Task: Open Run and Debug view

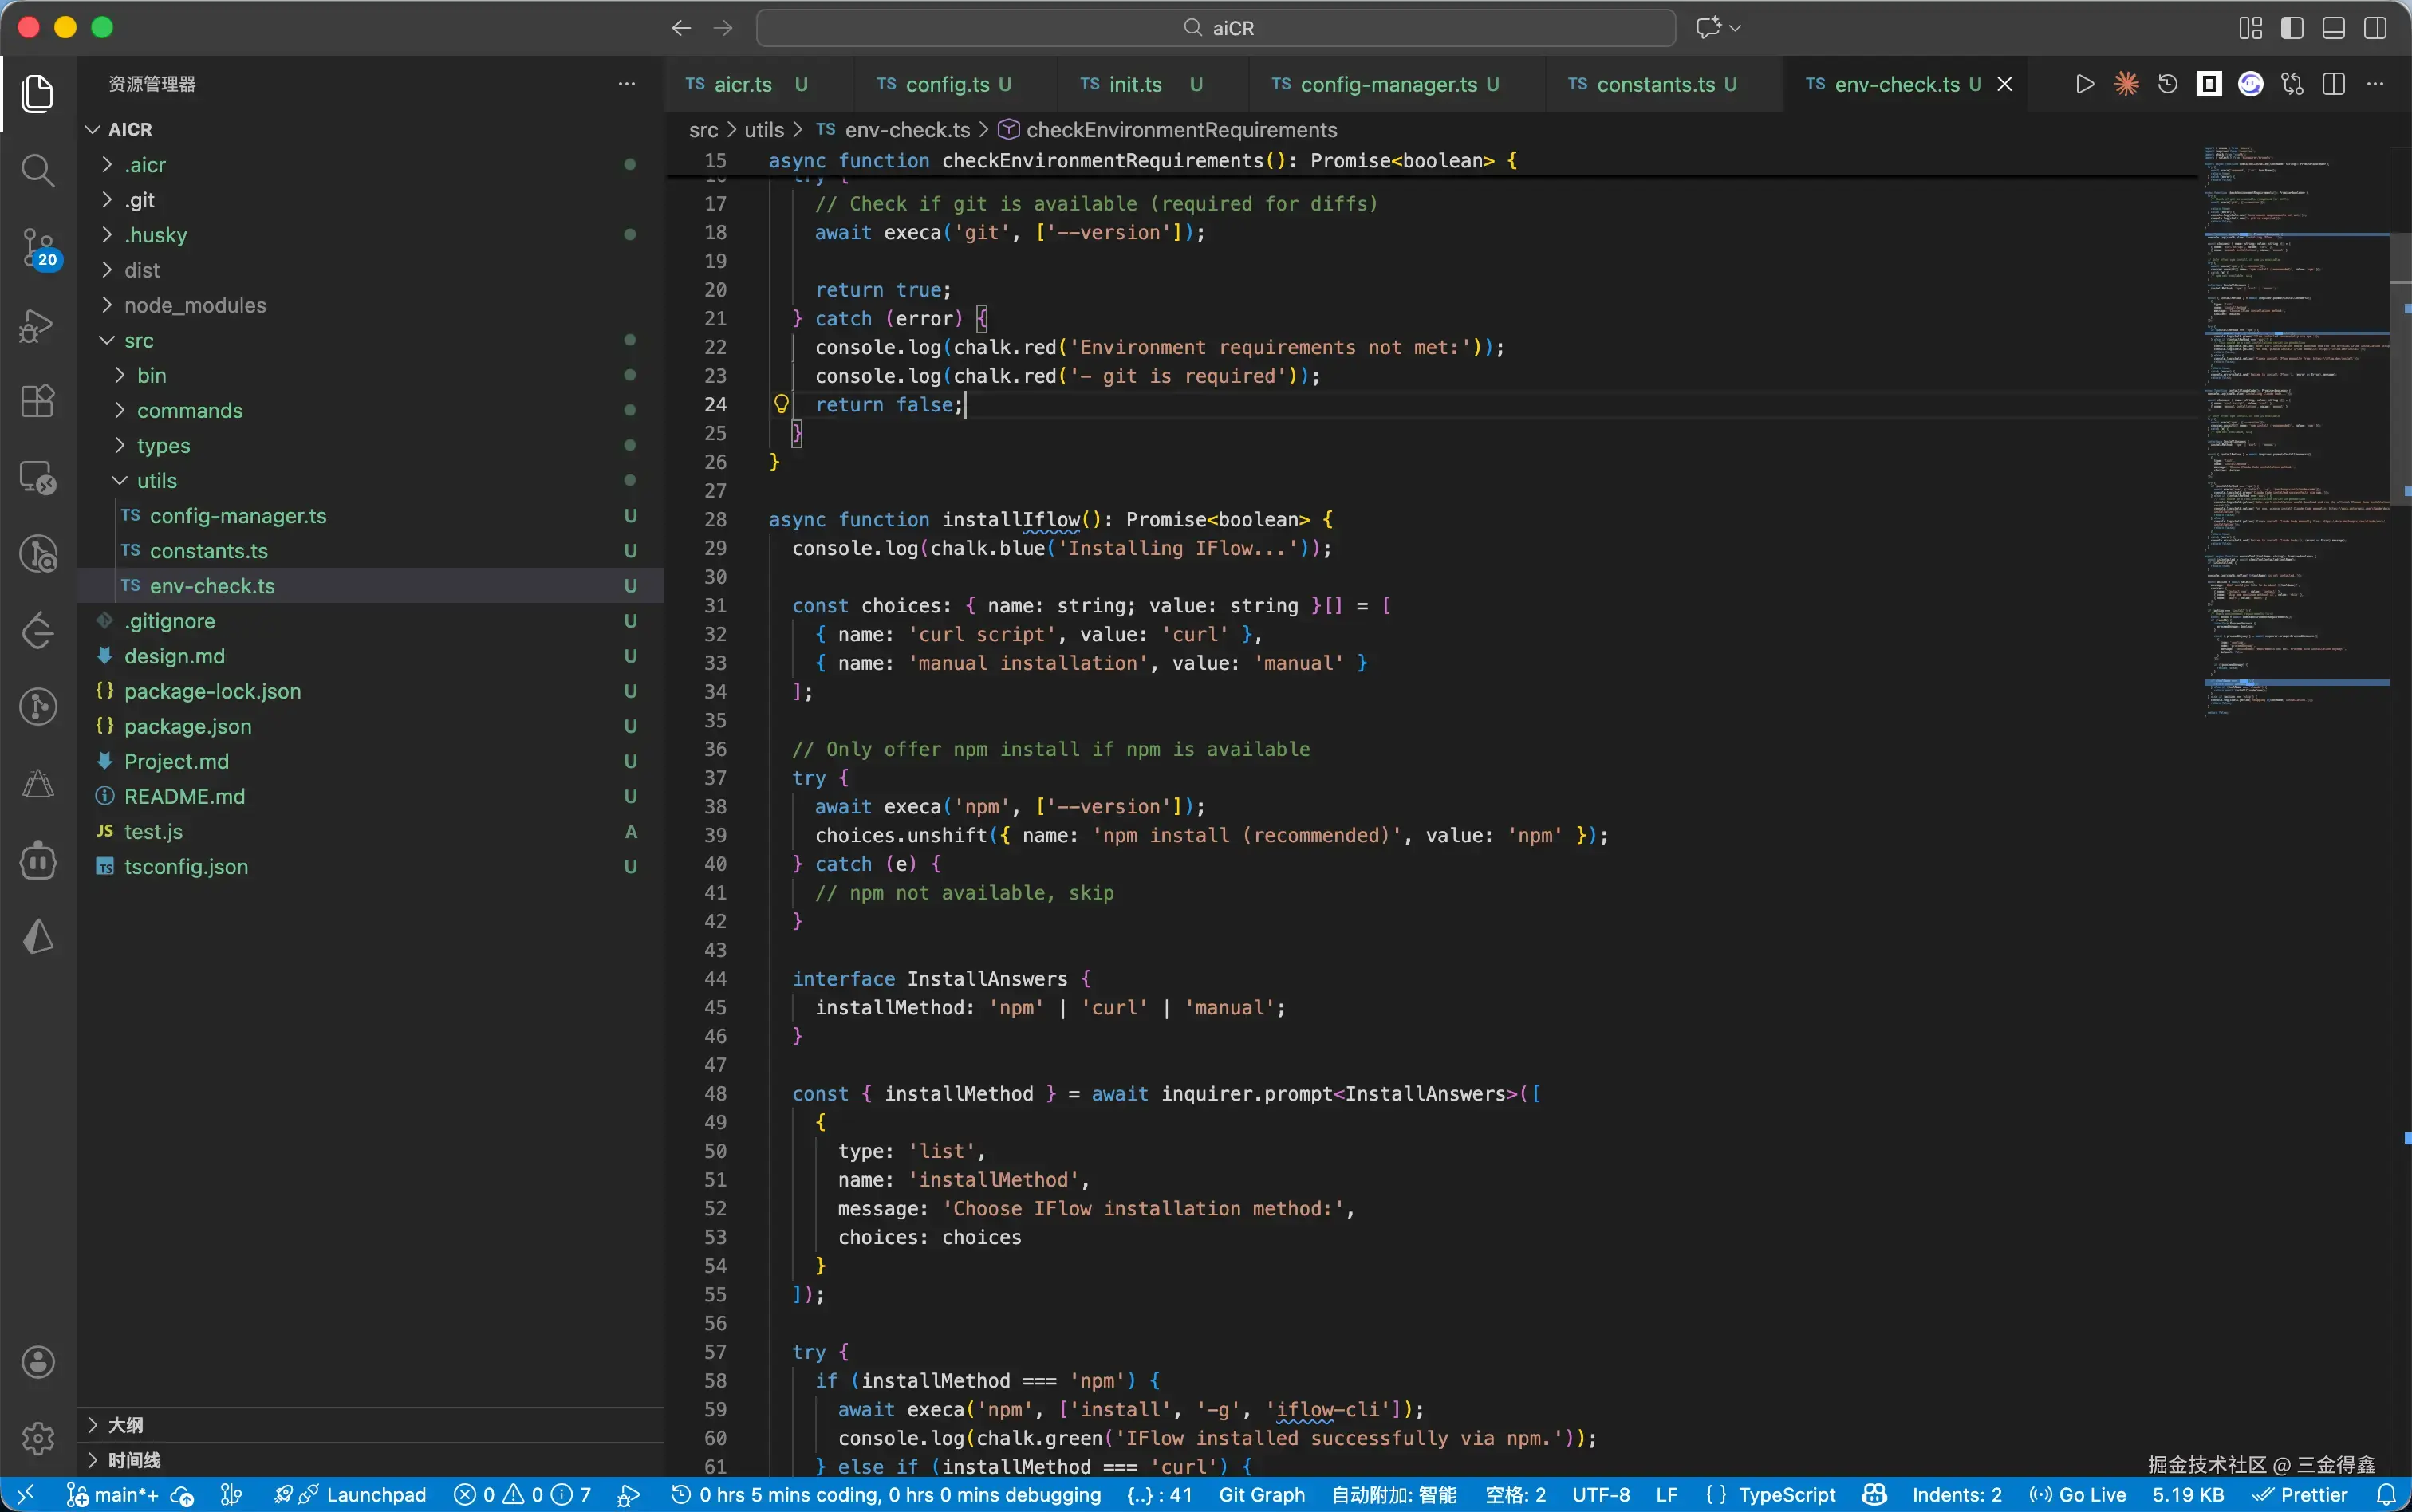Action: point(37,325)
